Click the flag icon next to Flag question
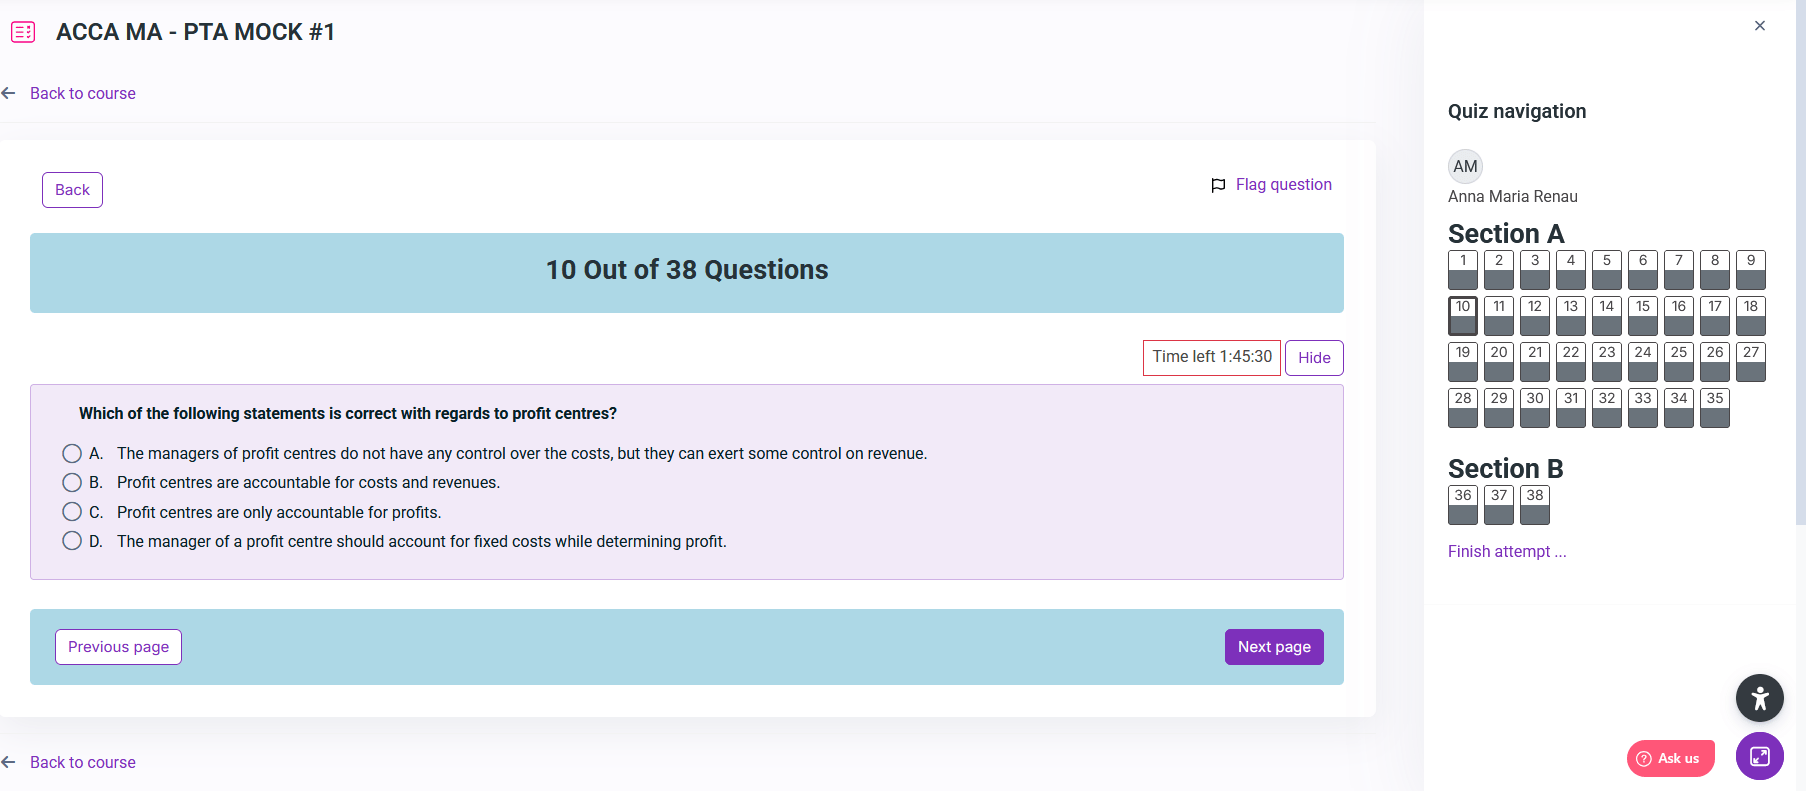The image size is (1806, 791). (1217, 185)
